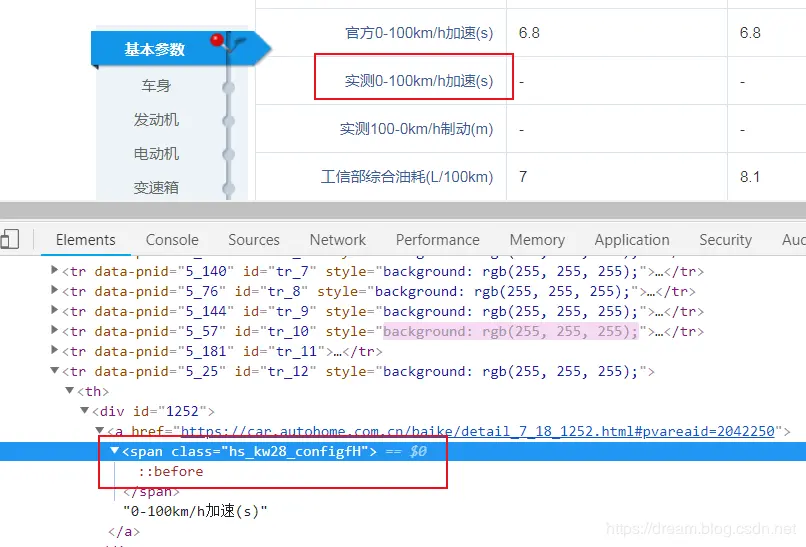Viewport: 806px width, 547px height.
Task: Click the timeline dot beside 发动机
Action: (x=229, y=121)
